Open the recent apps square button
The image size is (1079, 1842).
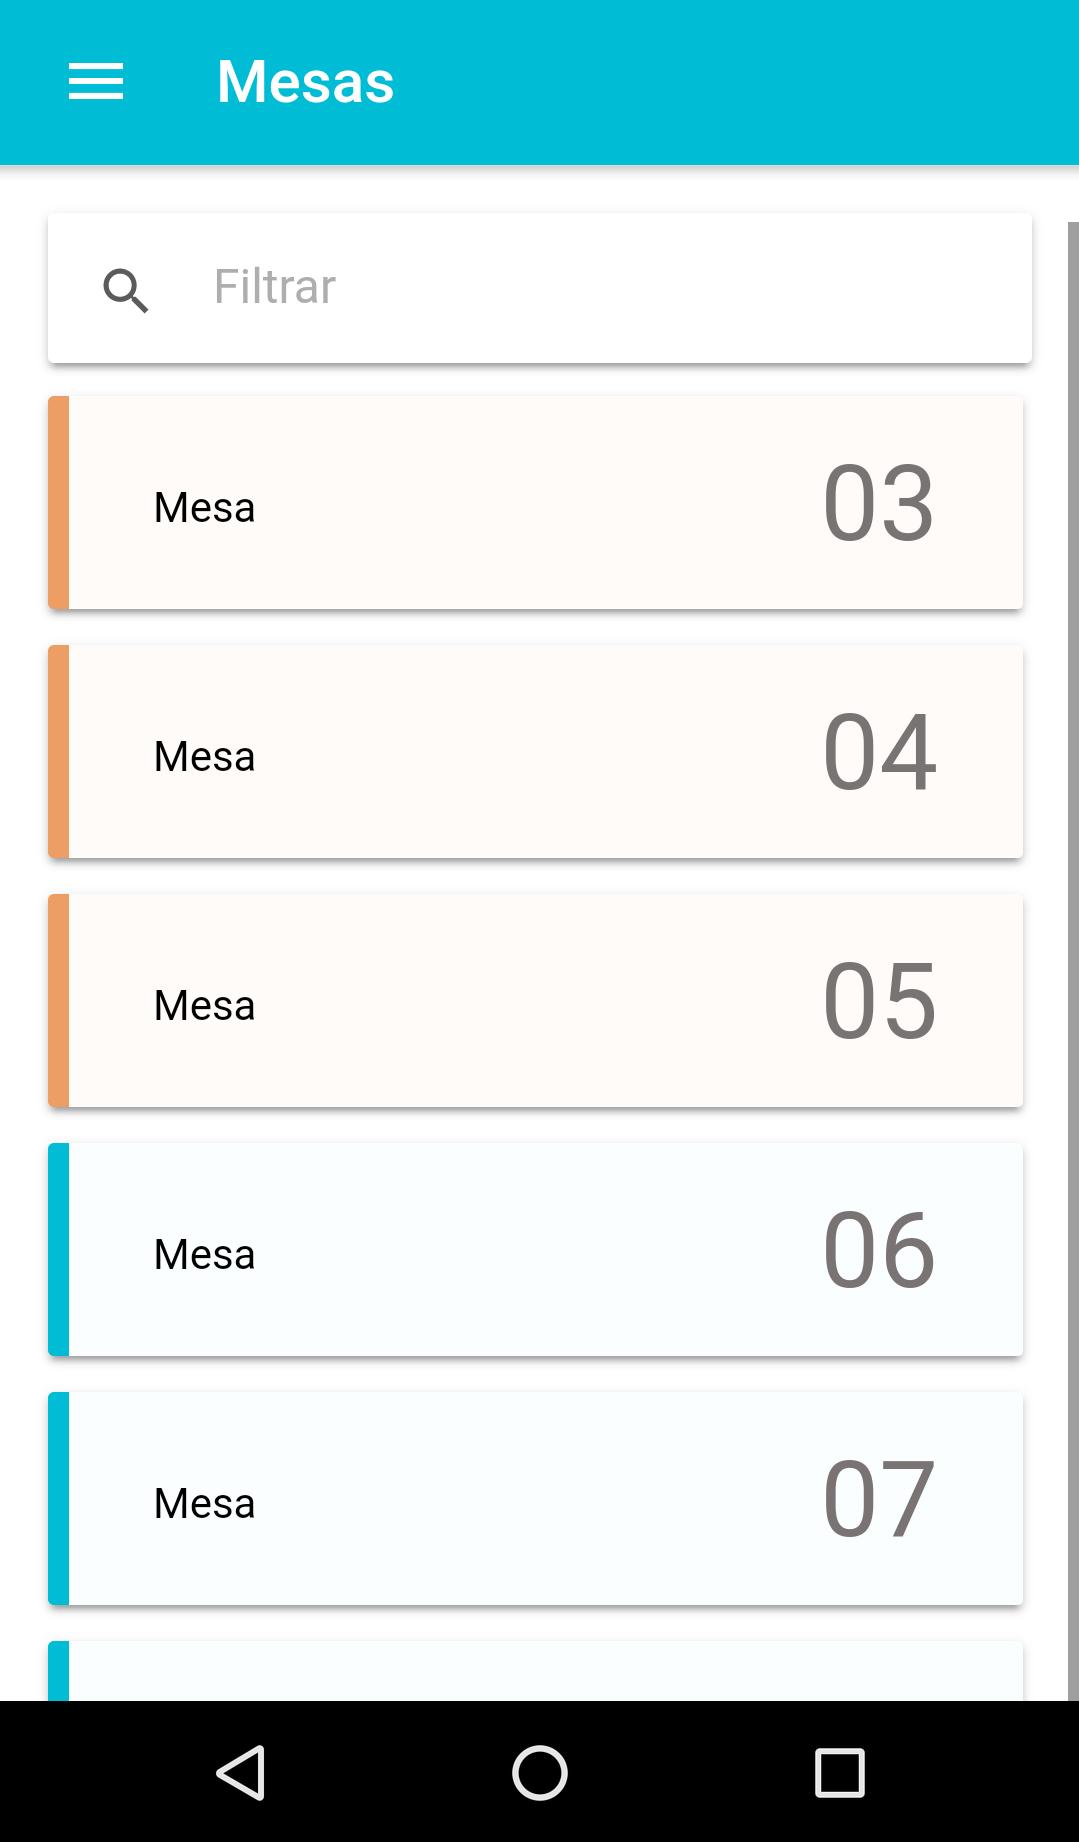pyautogui.click(x=839, y=1772)
